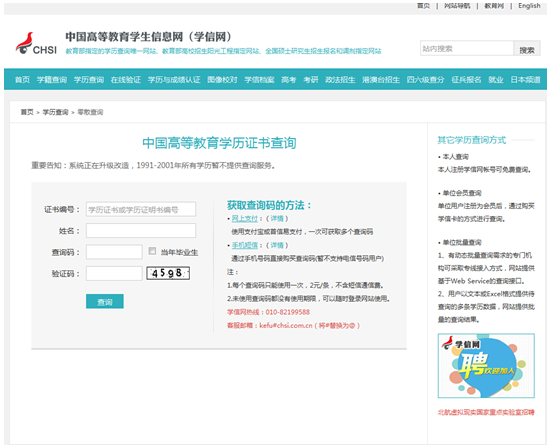The height and width of the screenshot is (445, 547).
Task: Click the 中国高等教育学历证书查询 page heading
Action: pos(219,143)
